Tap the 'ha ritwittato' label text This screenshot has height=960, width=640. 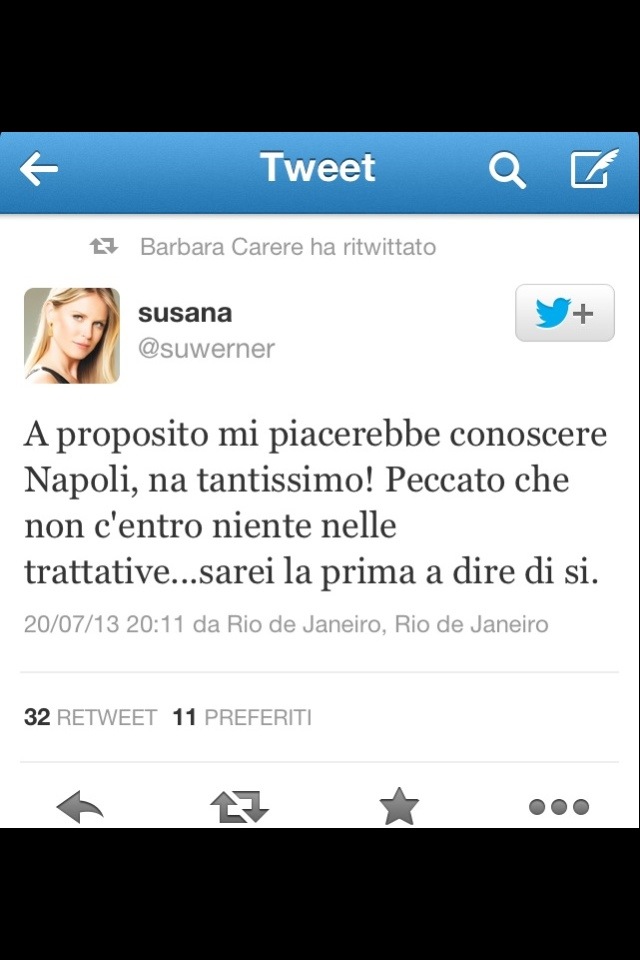click(373, 247)
